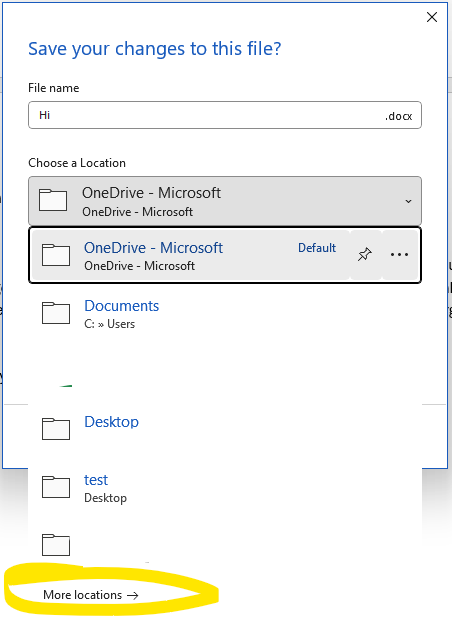This screenshot has height=617, width=452.
Task: Click the Desktop folder icon
Action: (x=56, y=429)
